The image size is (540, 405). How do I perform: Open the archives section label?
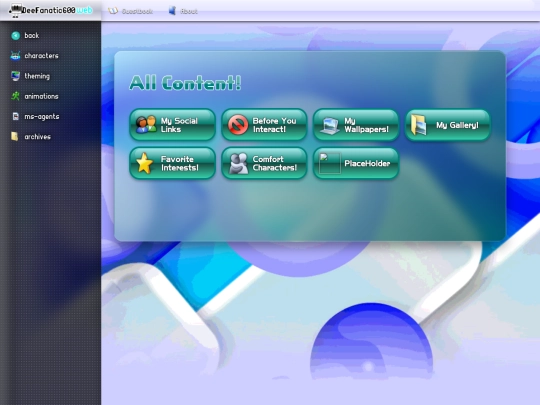click(x=38, y=137)
